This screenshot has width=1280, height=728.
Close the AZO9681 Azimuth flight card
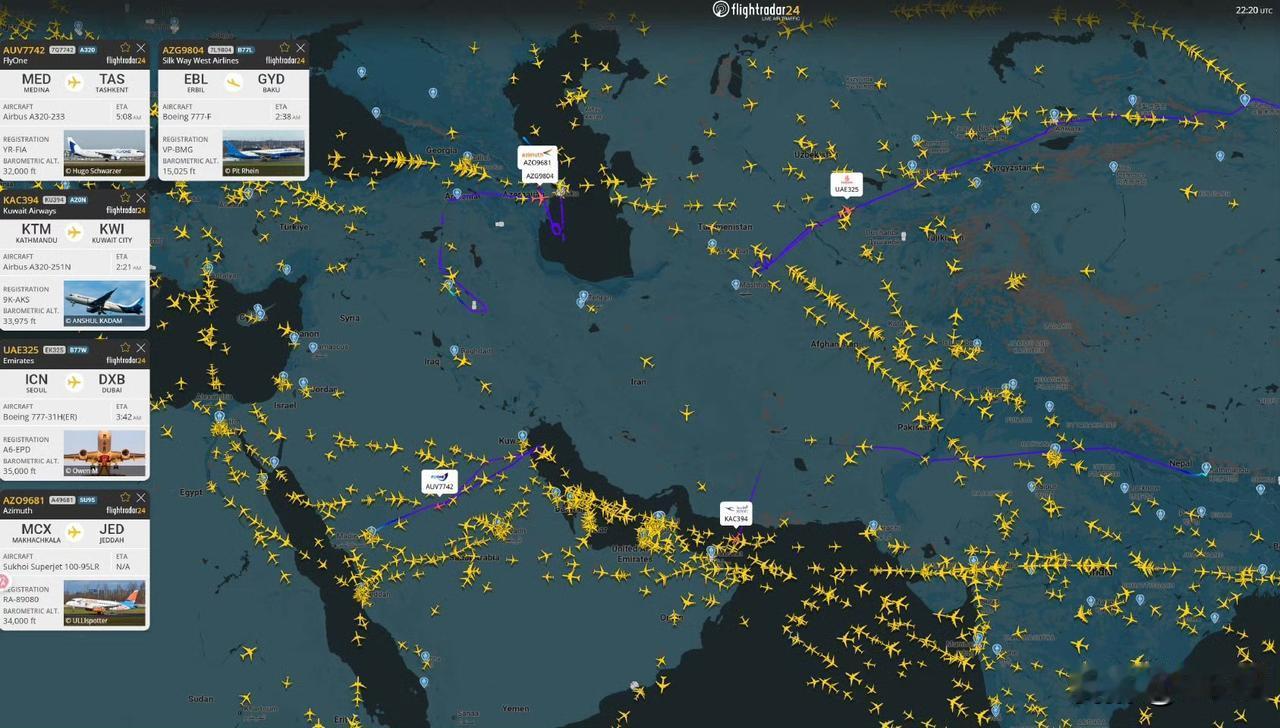point(141,498)
